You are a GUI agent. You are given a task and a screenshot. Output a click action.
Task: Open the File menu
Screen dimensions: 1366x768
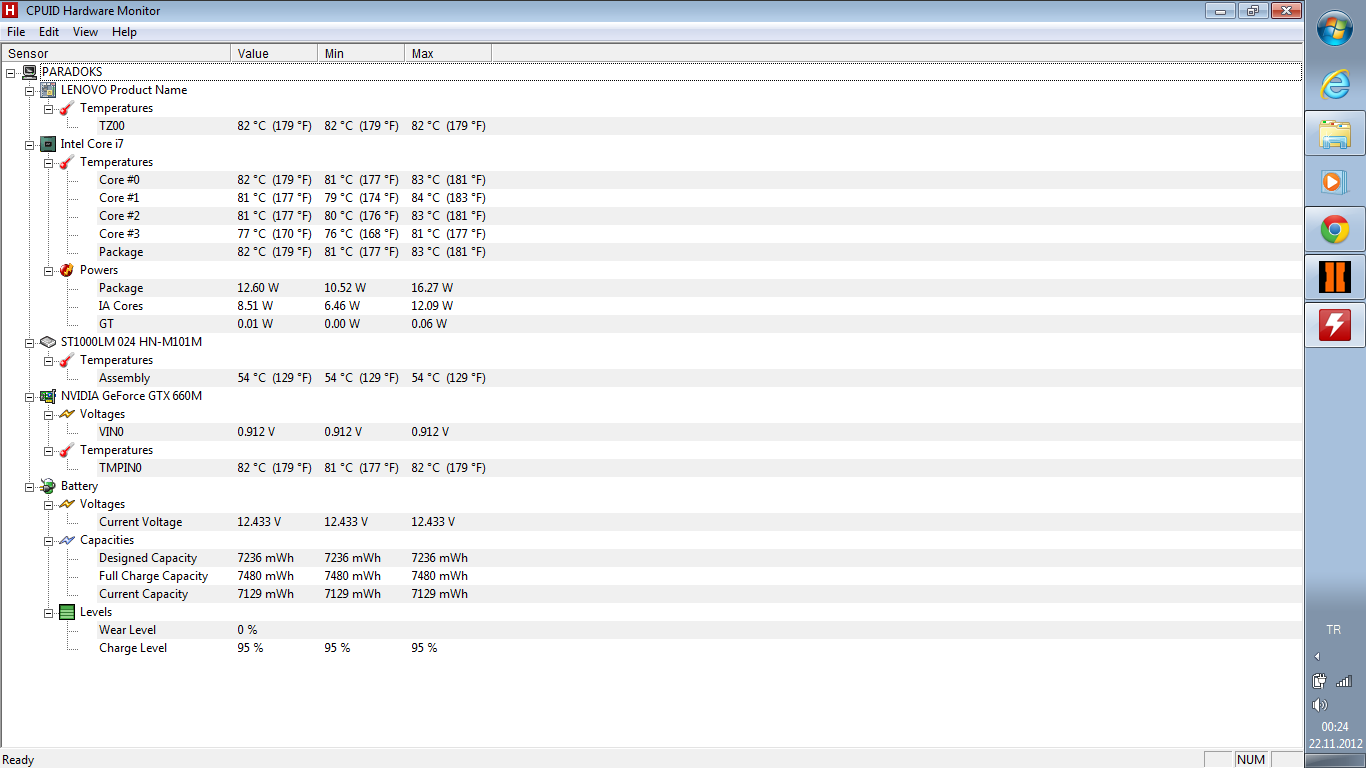tap(16, 32)
